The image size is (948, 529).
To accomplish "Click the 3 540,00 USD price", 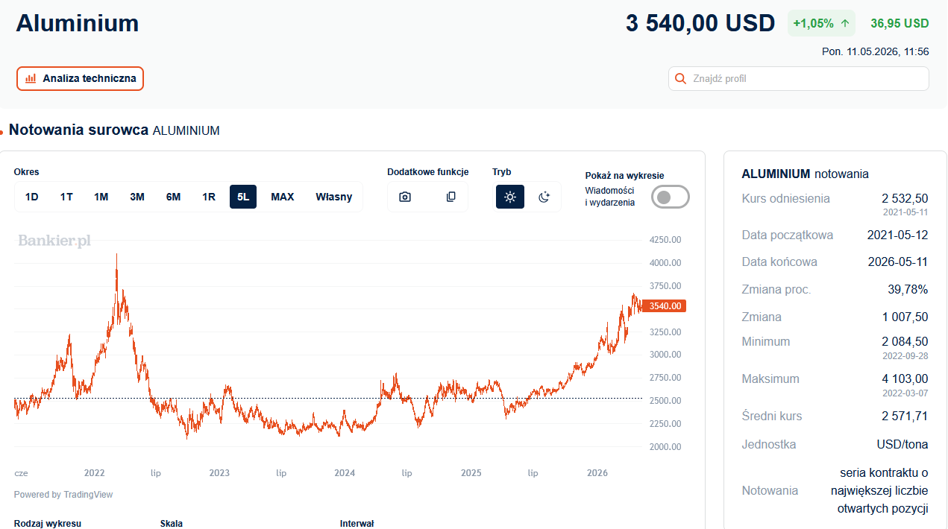I will (x=700, y=24).
